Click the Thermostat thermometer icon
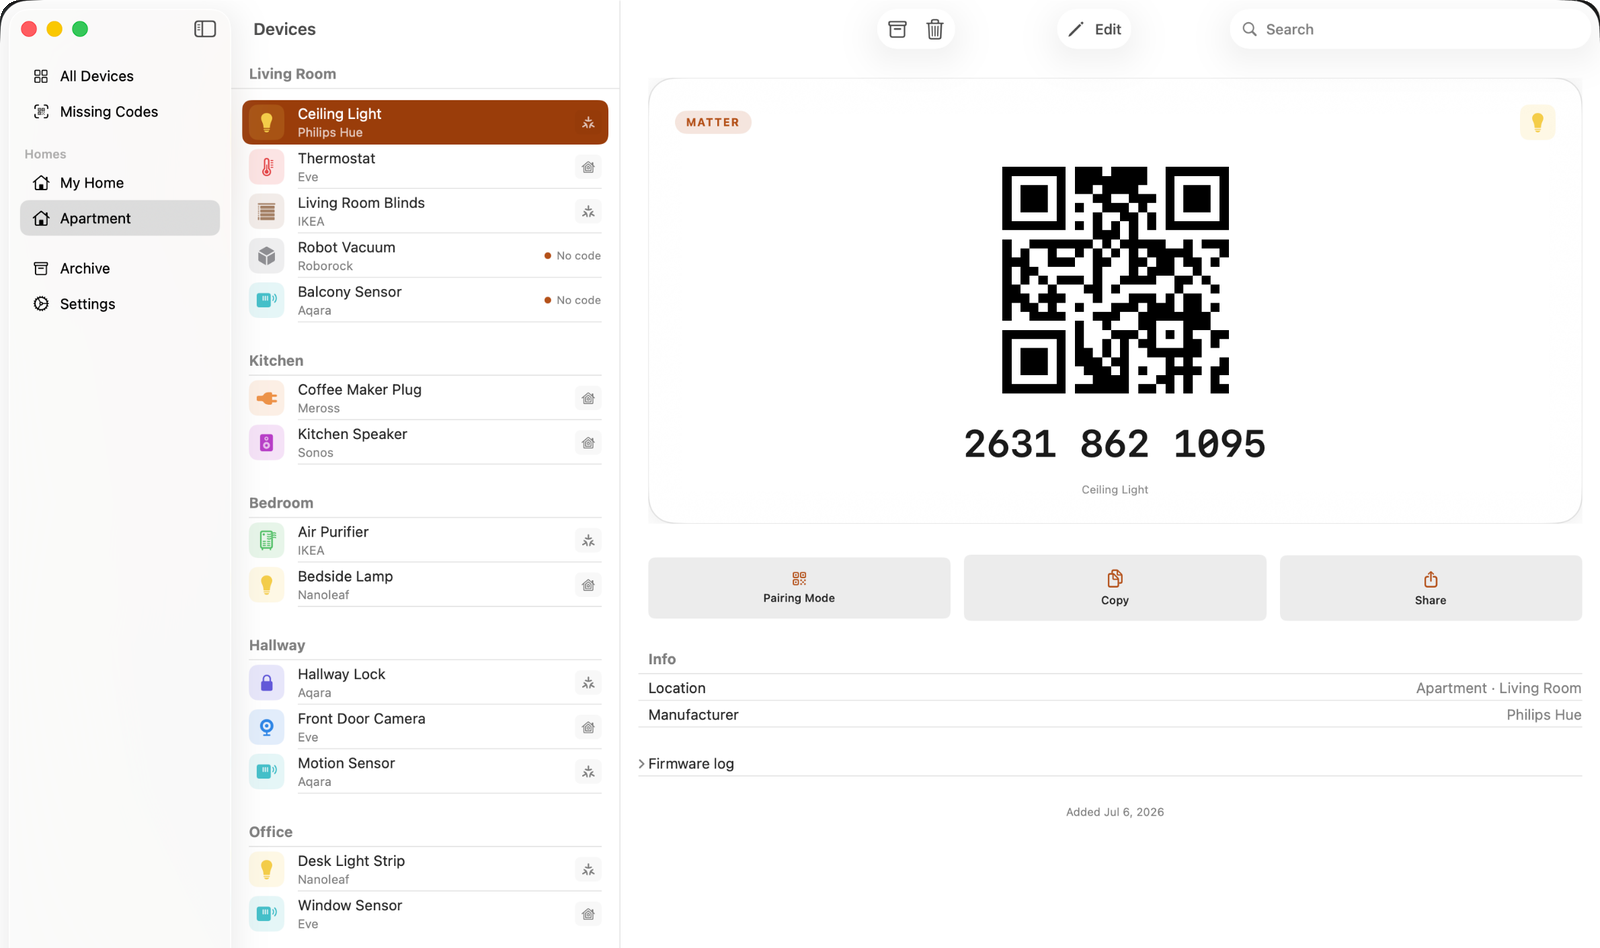Image resolution: width=1600 pixels, height=948 pixels. pyautogui.click(x=266, y=167)
